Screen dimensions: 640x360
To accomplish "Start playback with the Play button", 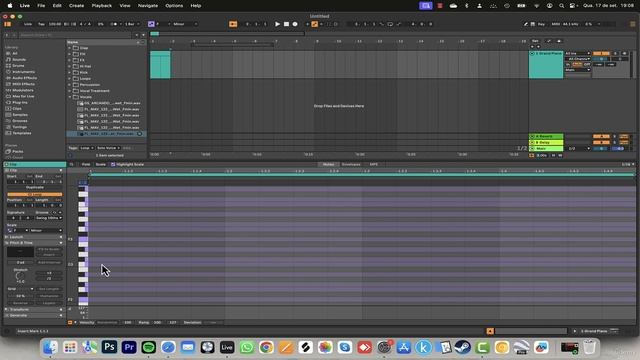I will click(x=278, y=24).
